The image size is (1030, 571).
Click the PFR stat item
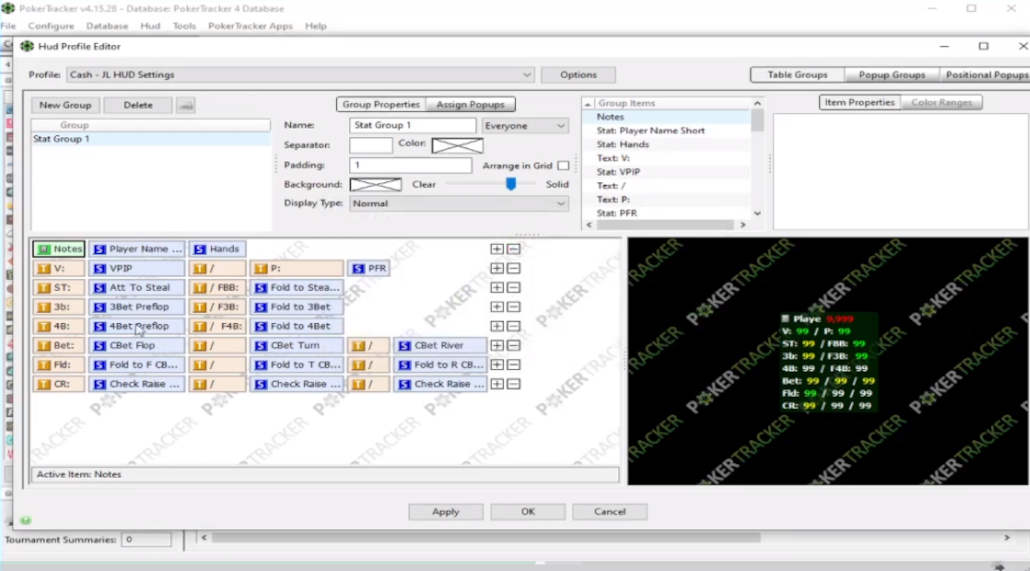click(369, 268)
